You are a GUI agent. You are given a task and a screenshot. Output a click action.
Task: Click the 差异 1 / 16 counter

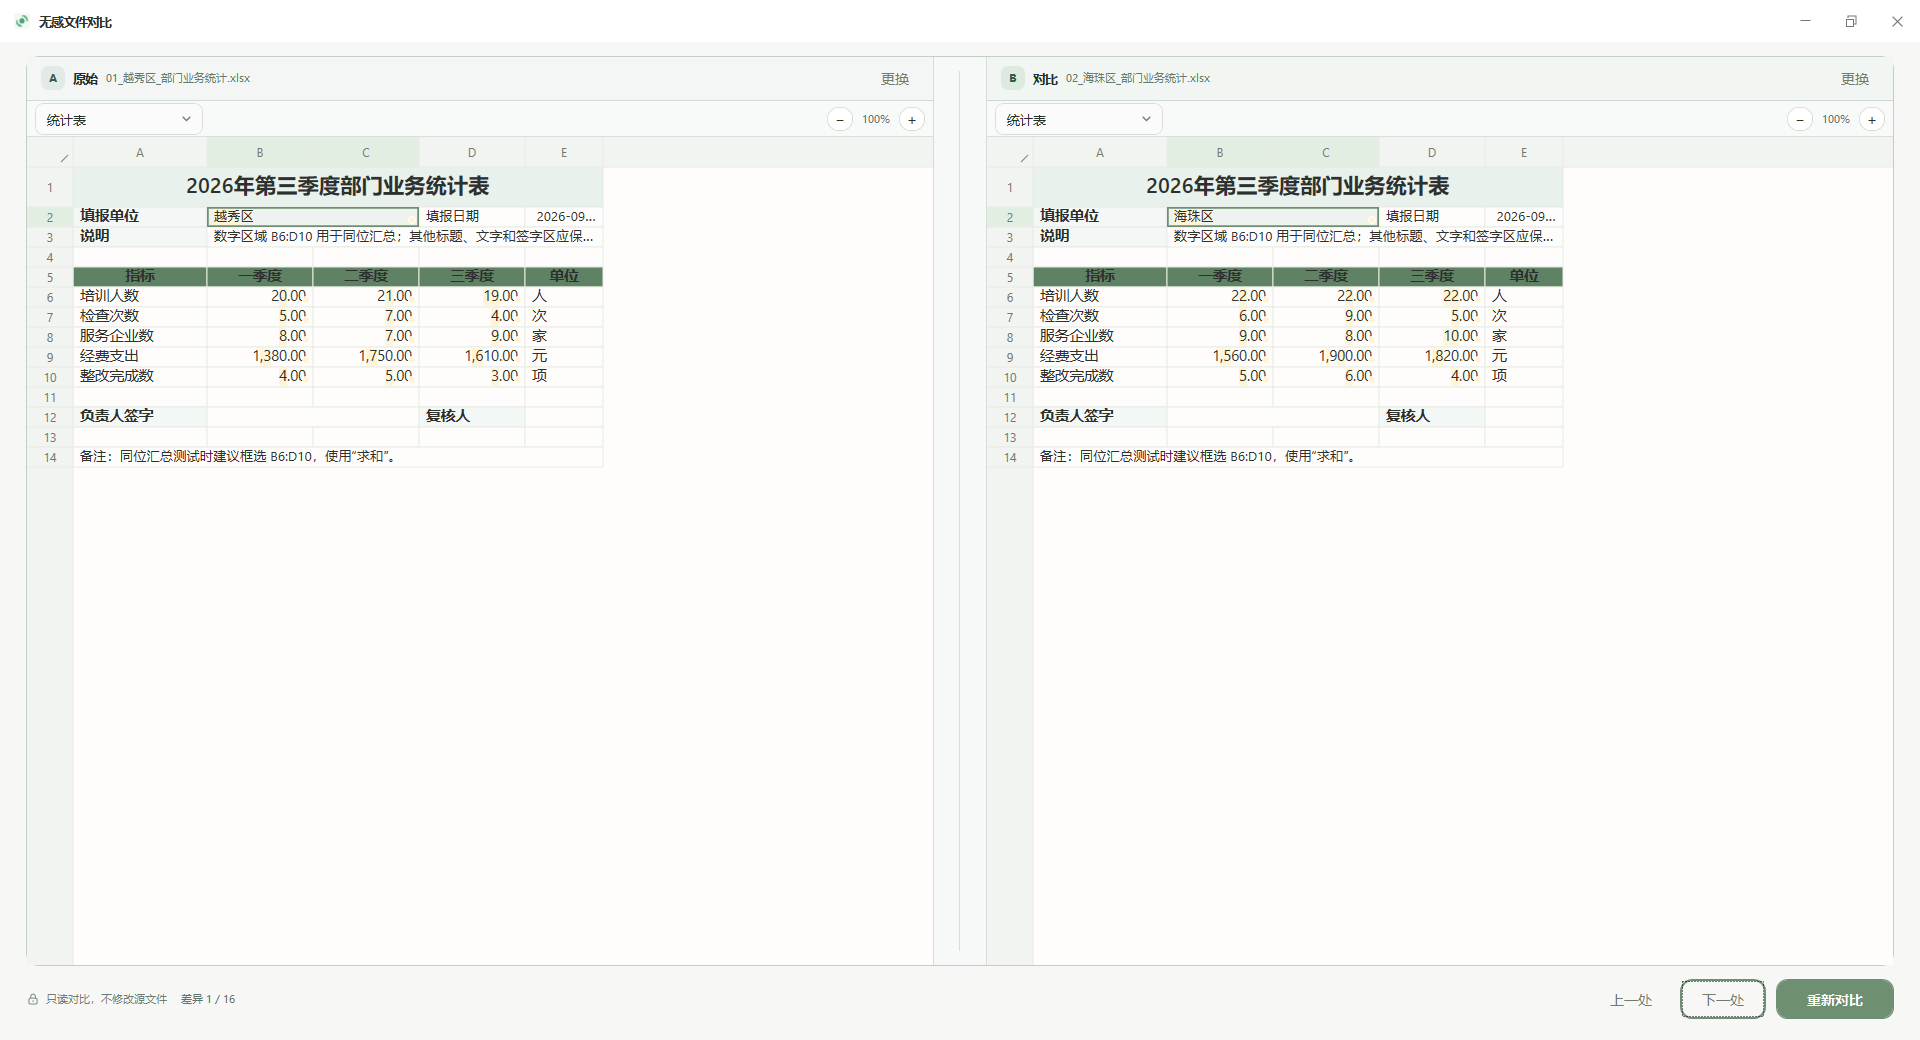point(208,999)
